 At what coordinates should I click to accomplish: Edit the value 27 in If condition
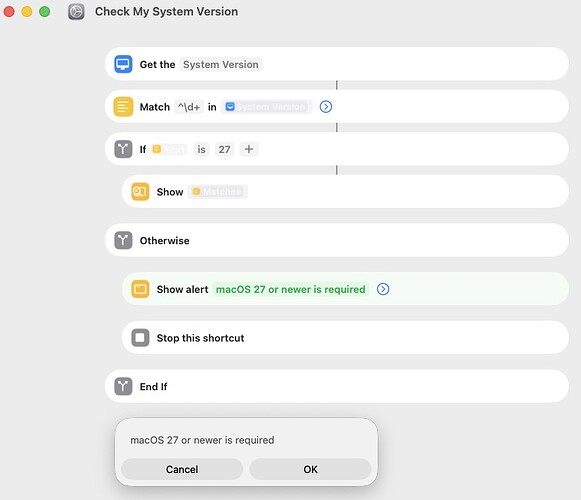(225, 149)
